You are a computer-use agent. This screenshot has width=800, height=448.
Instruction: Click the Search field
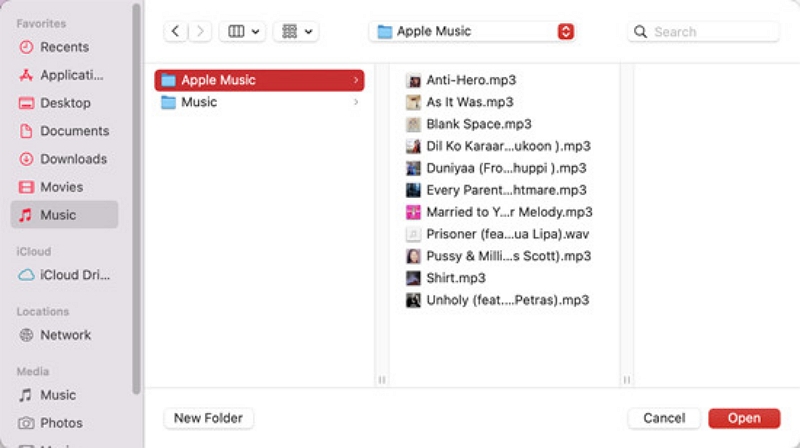pos(703,32)
